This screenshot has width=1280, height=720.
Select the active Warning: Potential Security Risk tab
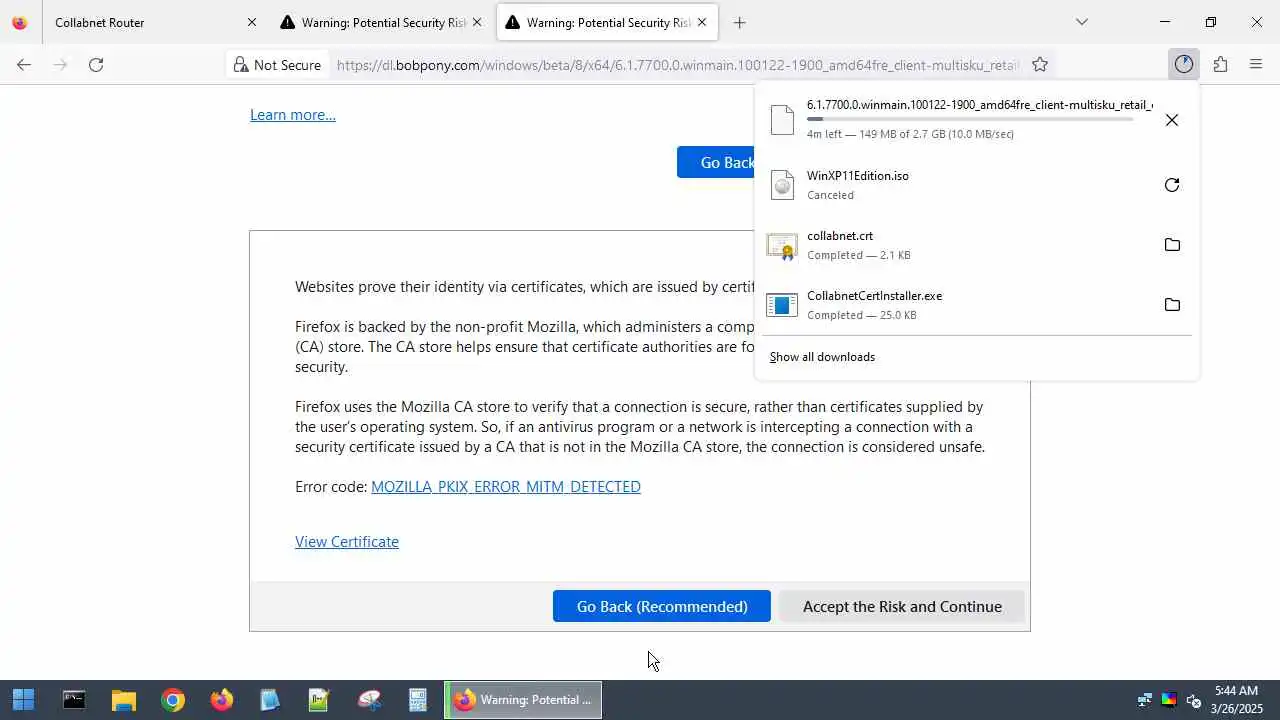pyautogui.click(x=607, y=22)
